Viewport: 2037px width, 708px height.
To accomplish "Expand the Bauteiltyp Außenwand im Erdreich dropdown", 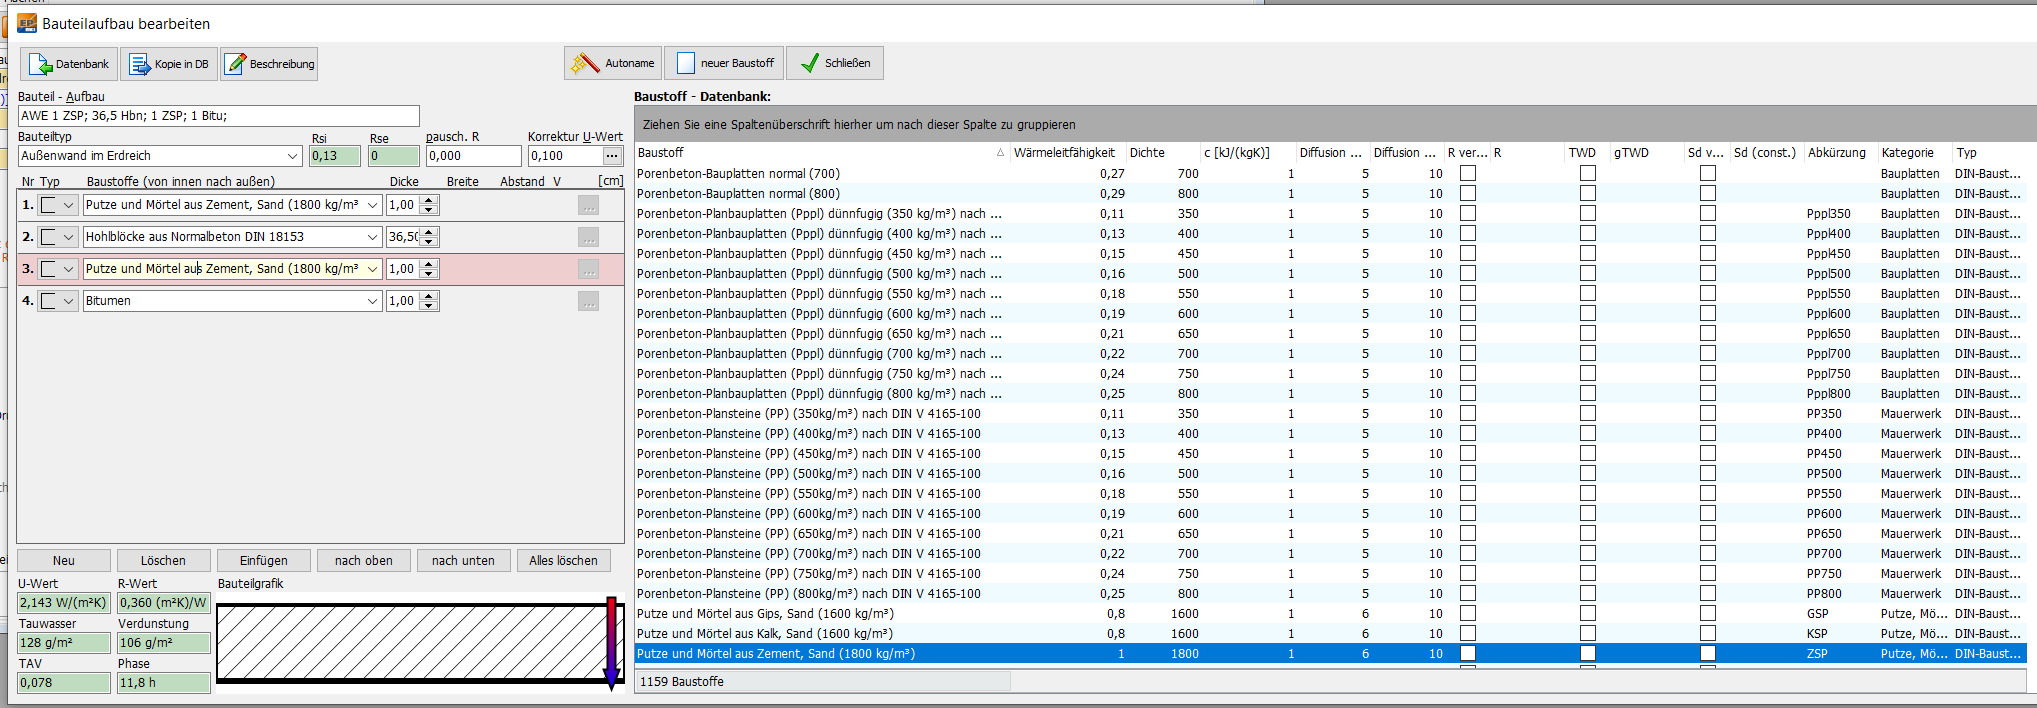I will point(293,156).
